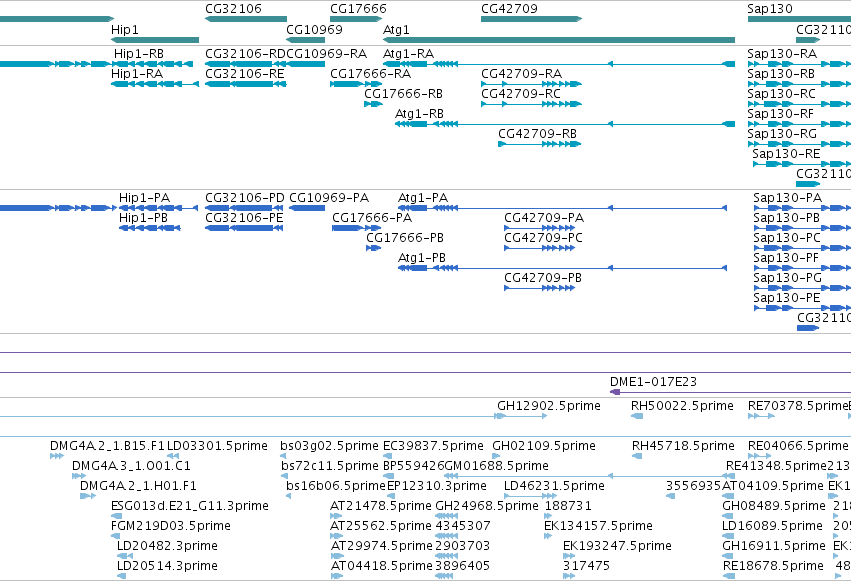Click EST label GH12902.5prime
851x581 pixels.
(549, 406)
